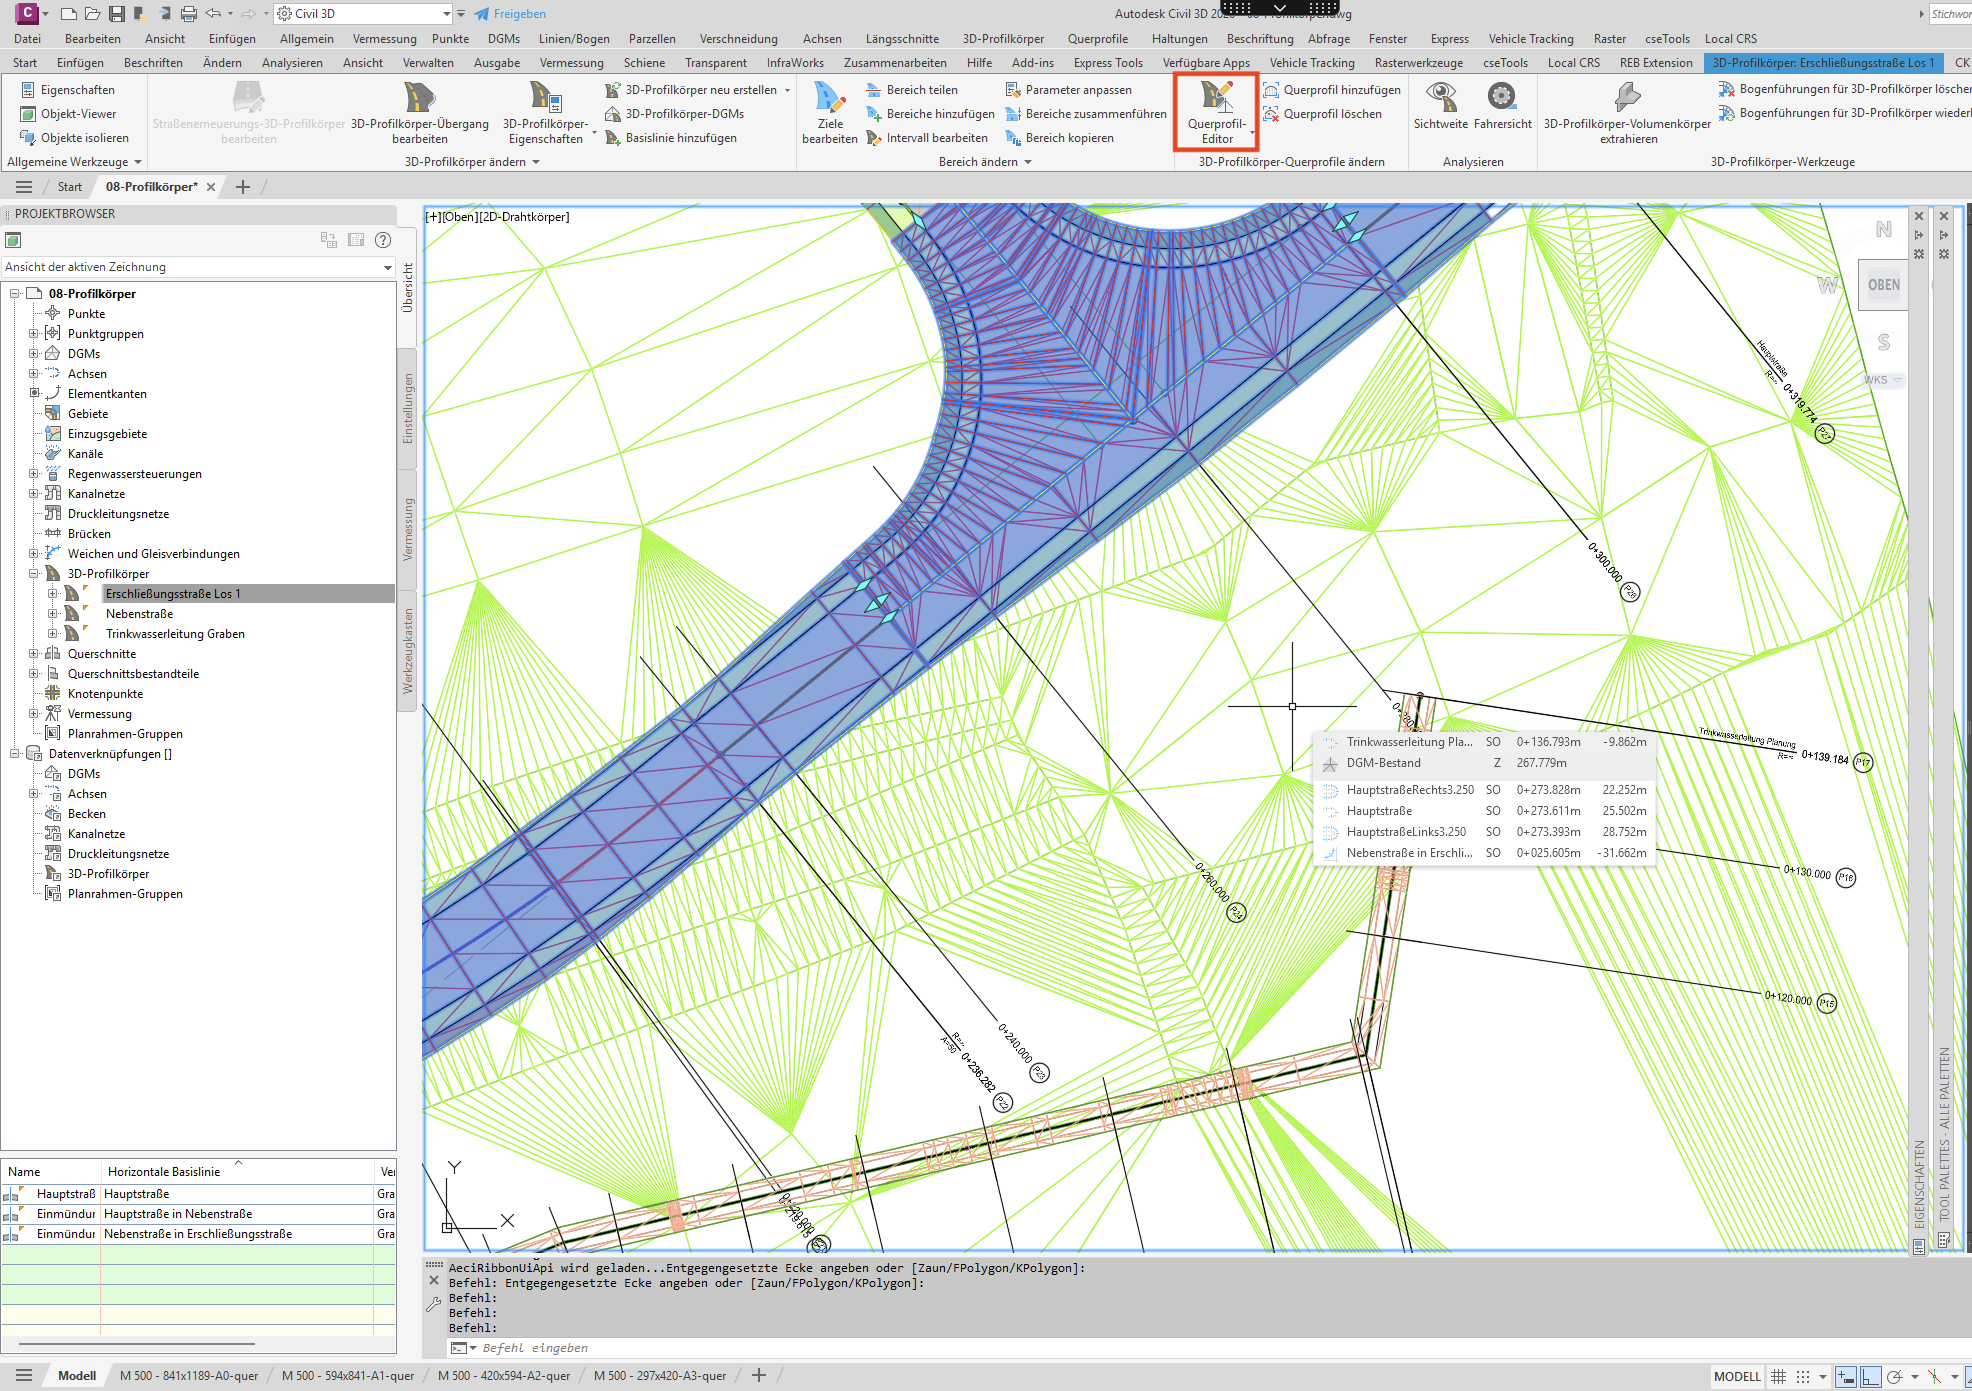
Task: Click 3D-Profilkörper neu erstellen
Action: coord(690,90)
